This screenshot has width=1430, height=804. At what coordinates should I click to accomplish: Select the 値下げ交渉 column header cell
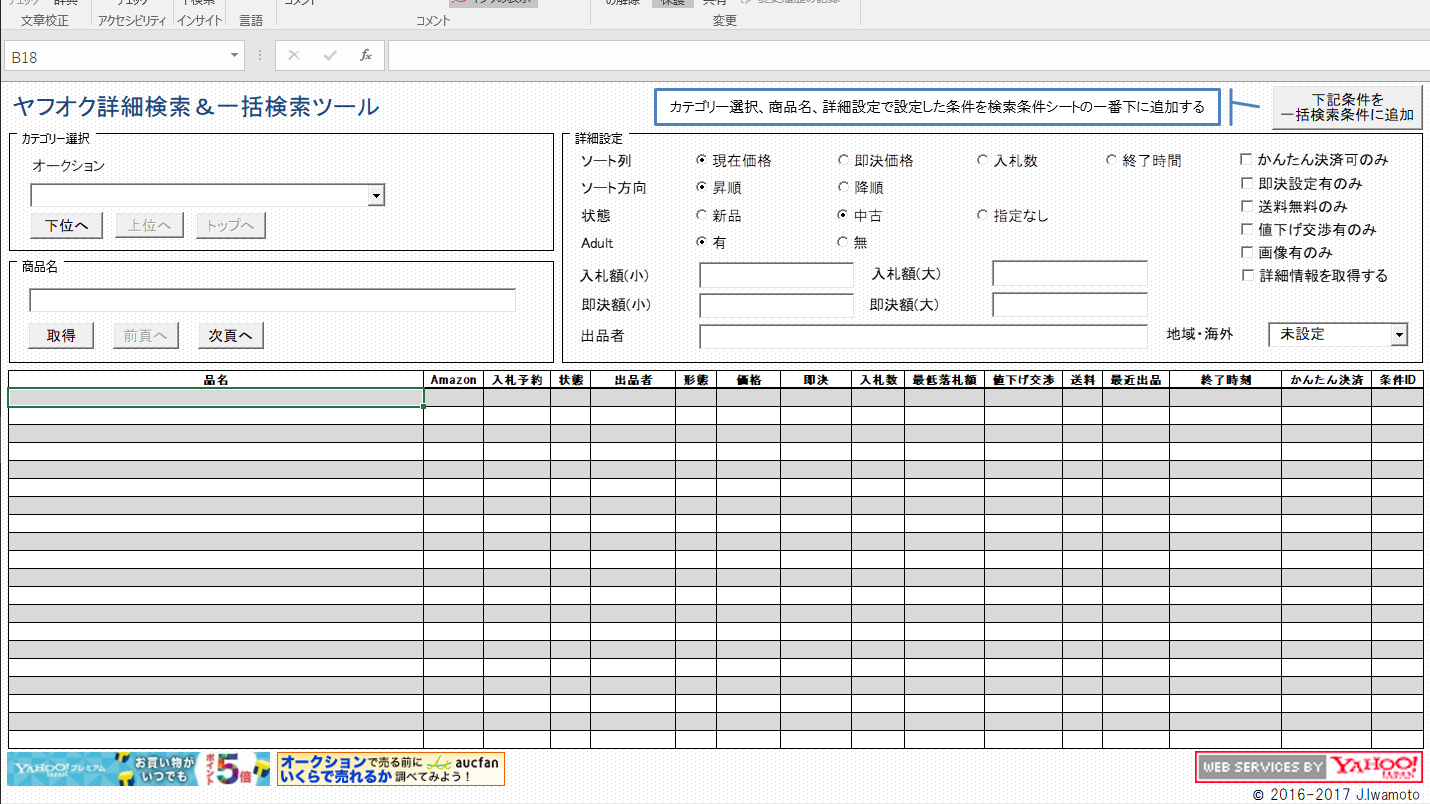click(x=1024, y=380)
